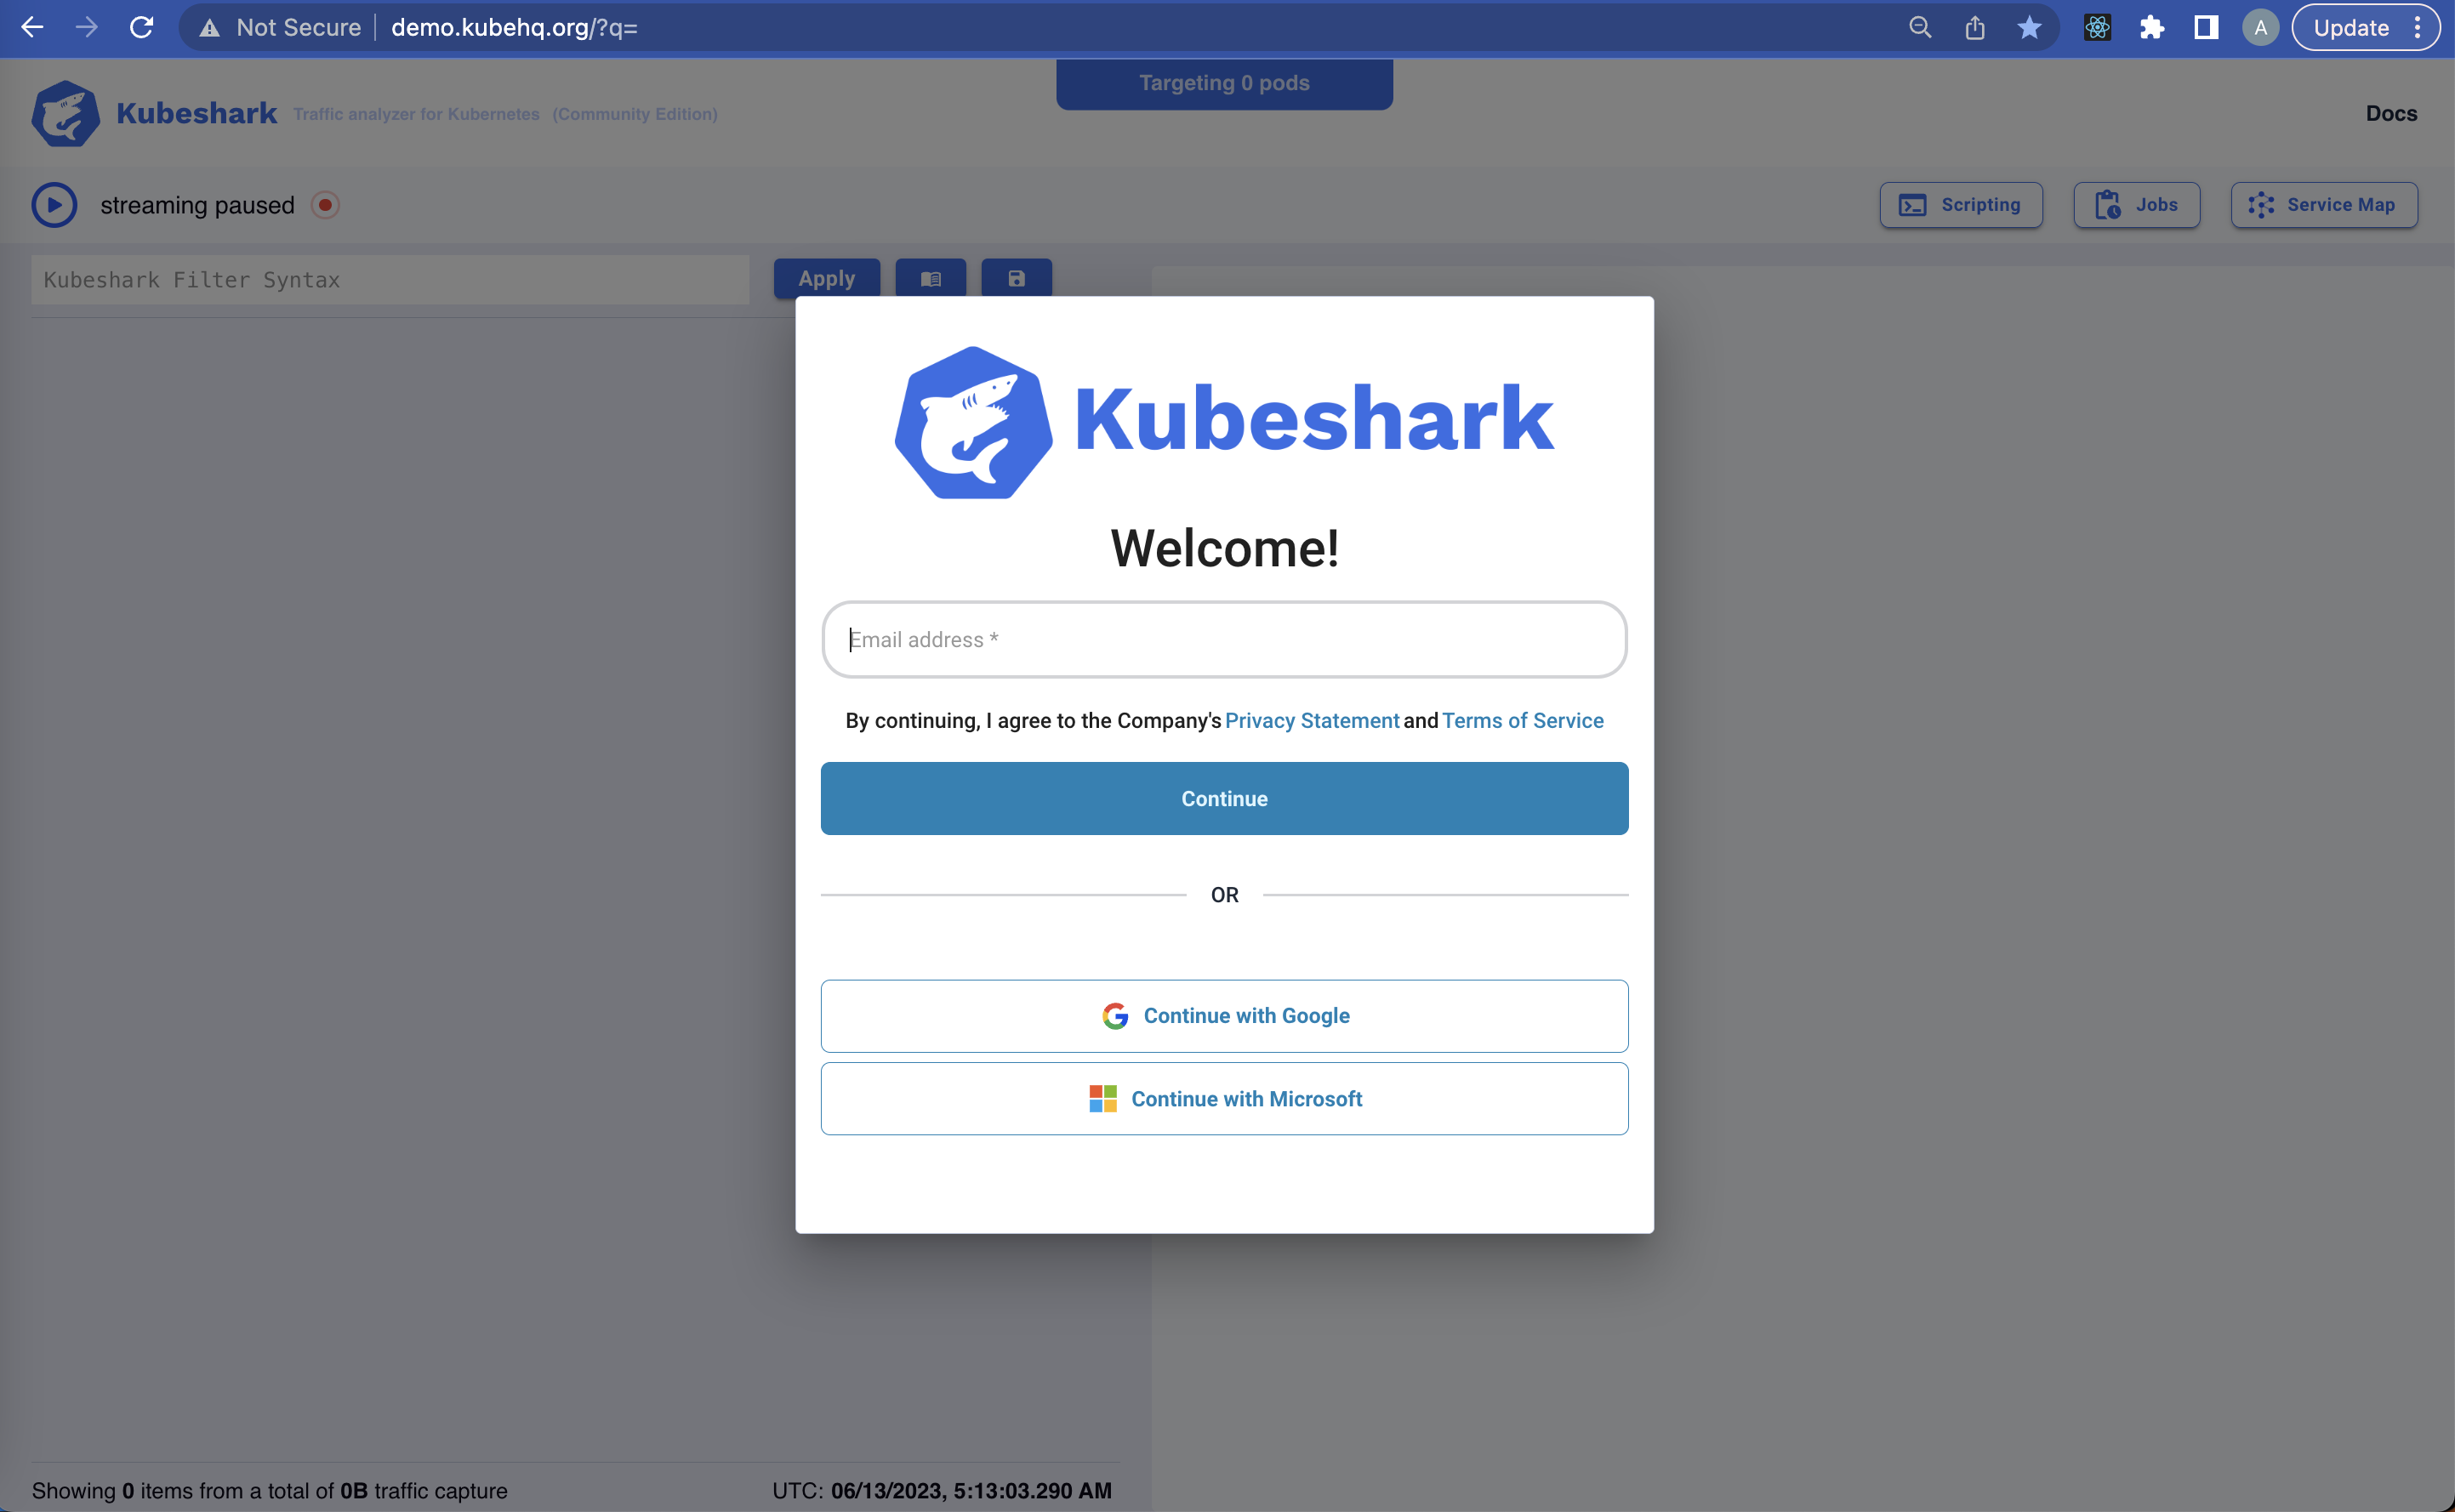Toggle streaming by clicking play button

54,205
